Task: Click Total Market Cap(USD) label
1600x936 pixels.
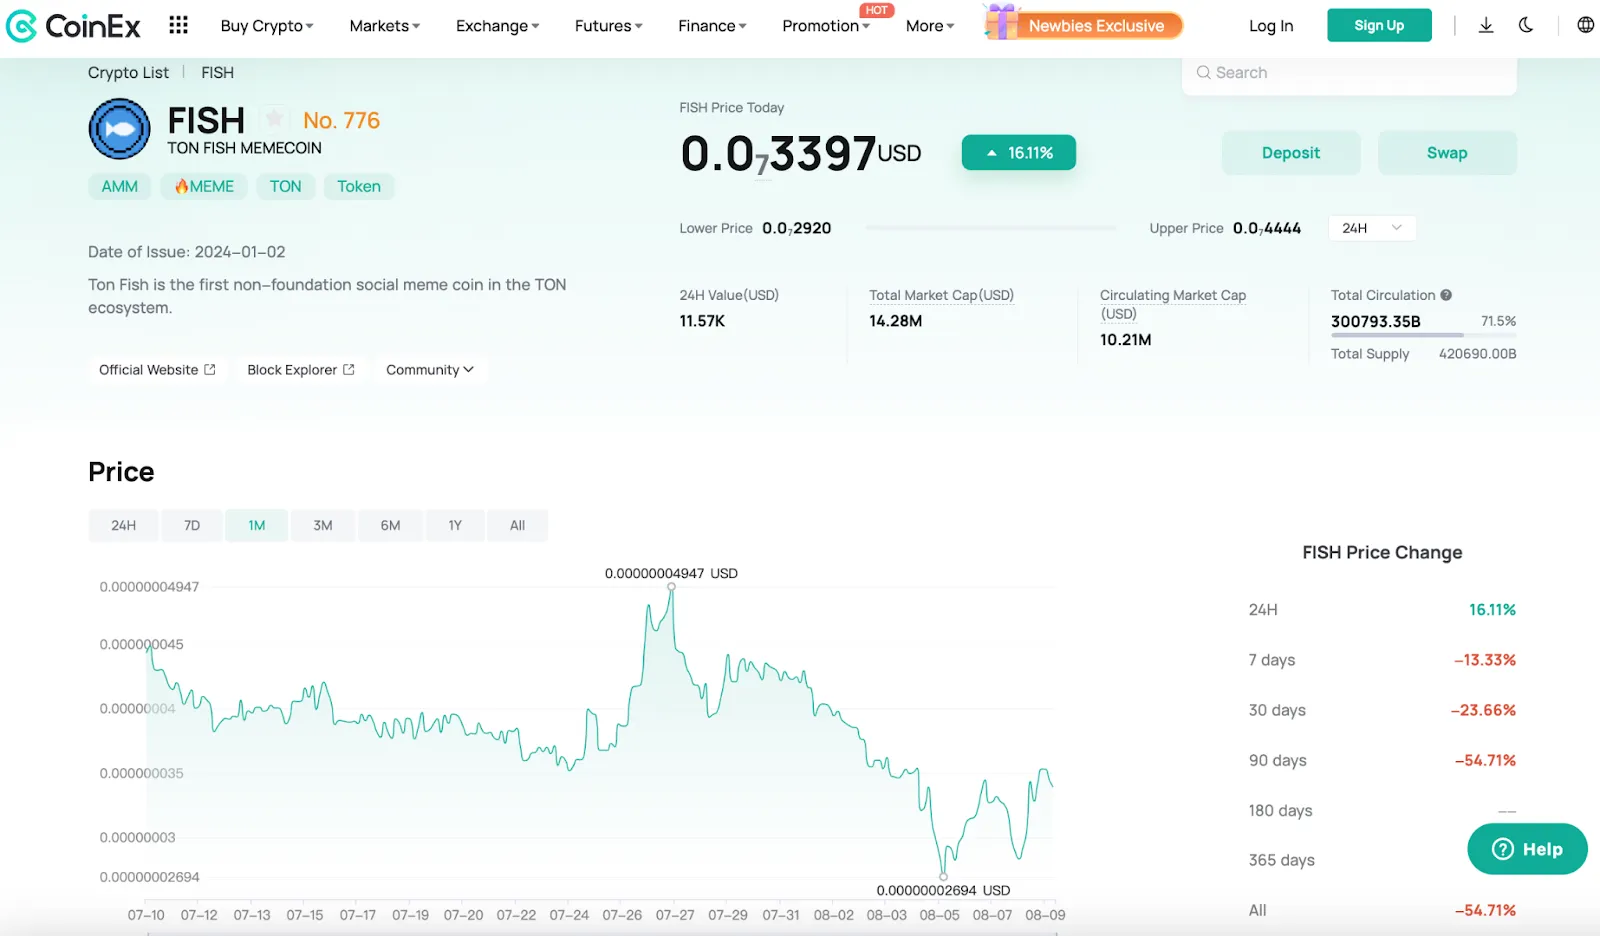Action: (941, 295)
